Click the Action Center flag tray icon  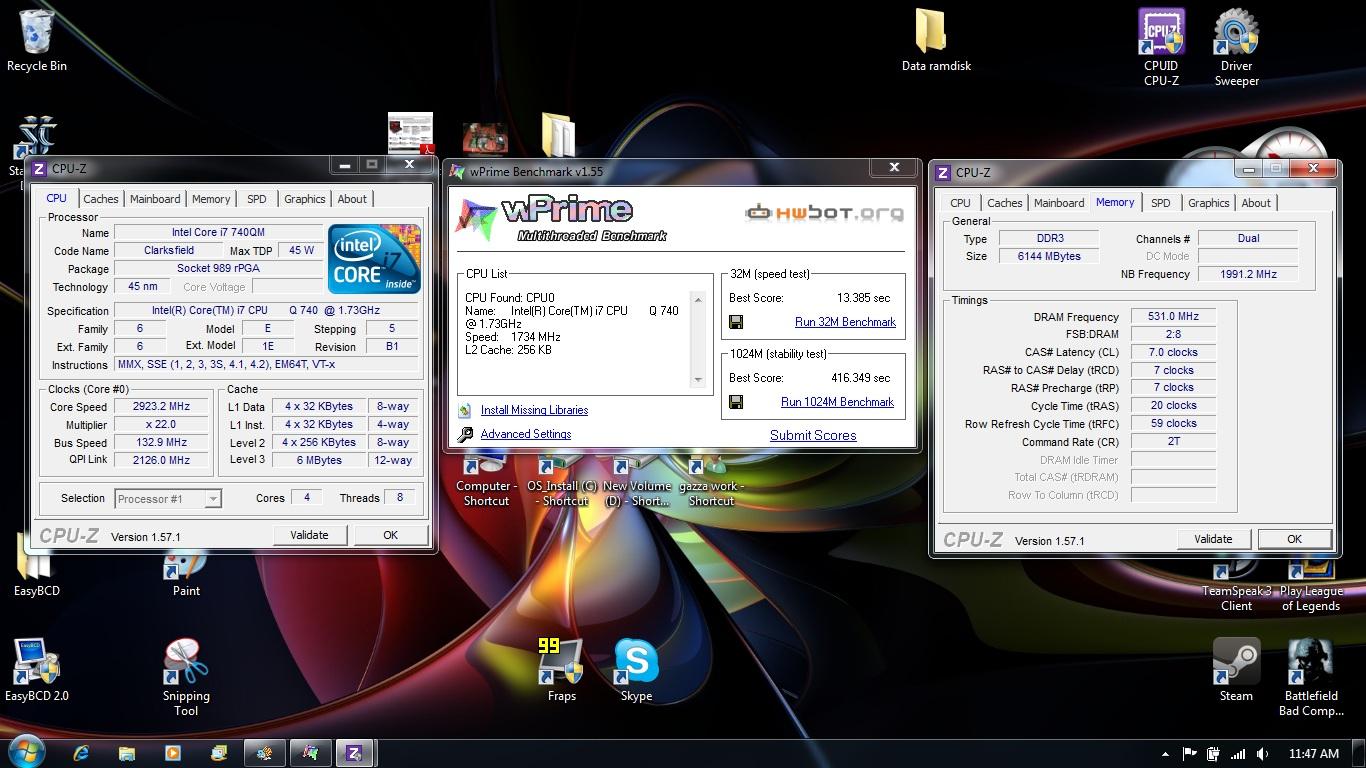[1189, 754]
